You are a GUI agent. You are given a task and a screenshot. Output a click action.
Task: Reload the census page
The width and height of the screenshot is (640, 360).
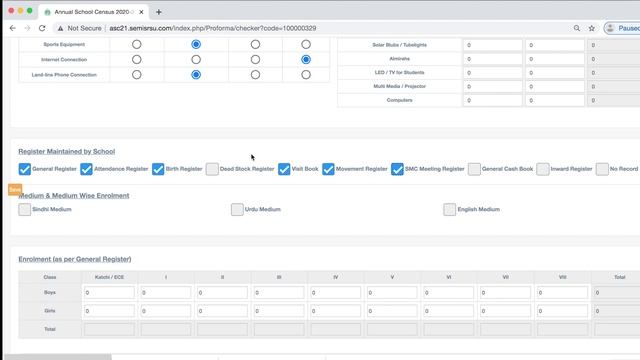tap(42, 28)
